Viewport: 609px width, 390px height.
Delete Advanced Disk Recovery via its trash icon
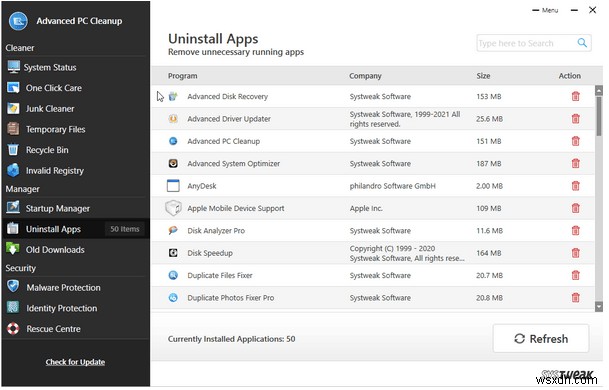[575, 96]
